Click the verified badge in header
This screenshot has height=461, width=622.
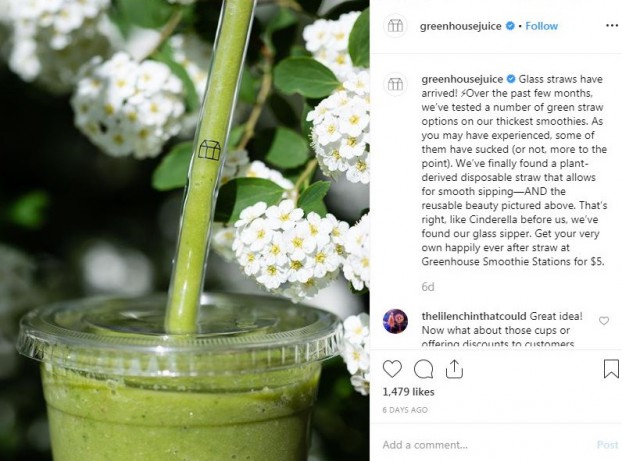pos(510,26)
